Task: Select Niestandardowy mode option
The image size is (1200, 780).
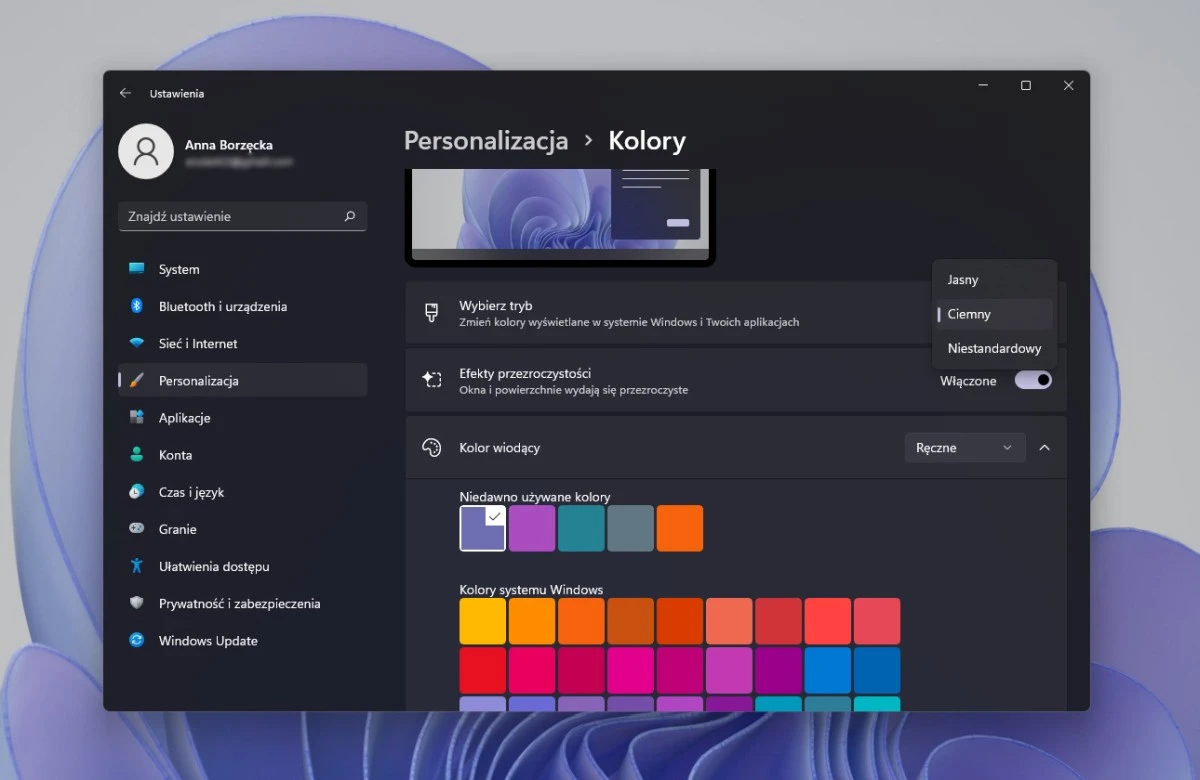Action: click(994, 349)
